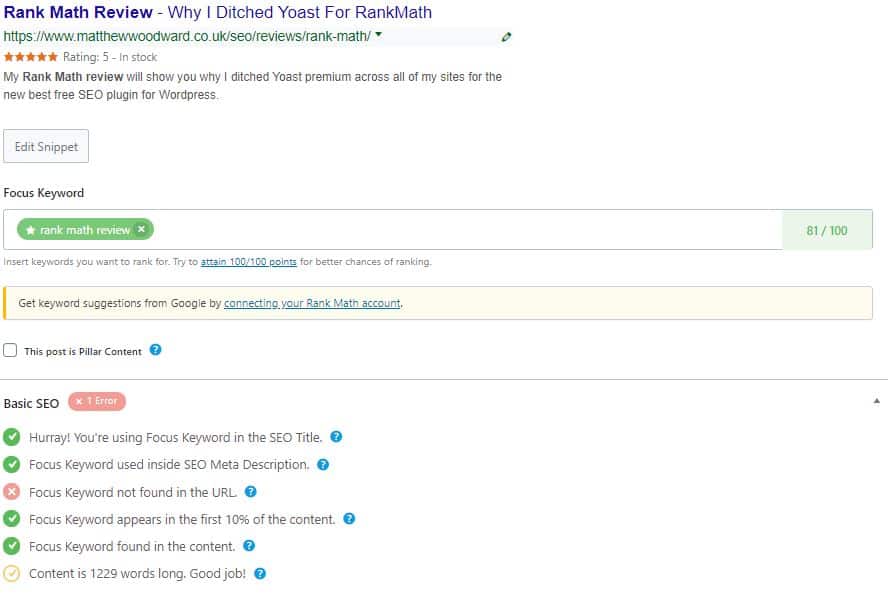The image size is (888, 596).
Task: Click green check icon for keyword found in content
Action: point(11,546)
